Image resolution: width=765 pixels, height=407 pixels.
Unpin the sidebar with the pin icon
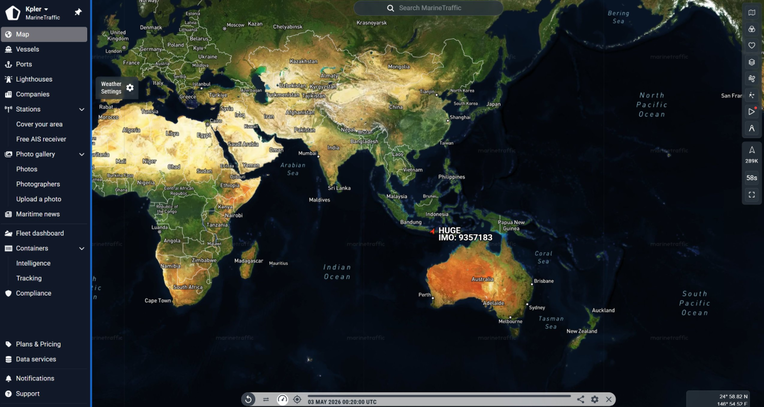[78, 12]
